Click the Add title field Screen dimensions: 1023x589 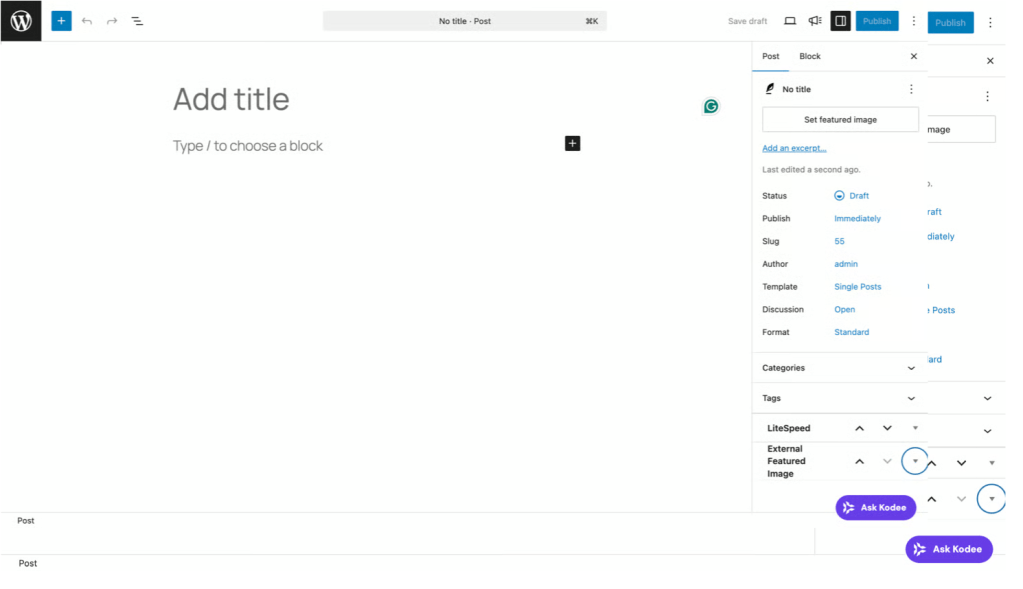click(231, 99)
